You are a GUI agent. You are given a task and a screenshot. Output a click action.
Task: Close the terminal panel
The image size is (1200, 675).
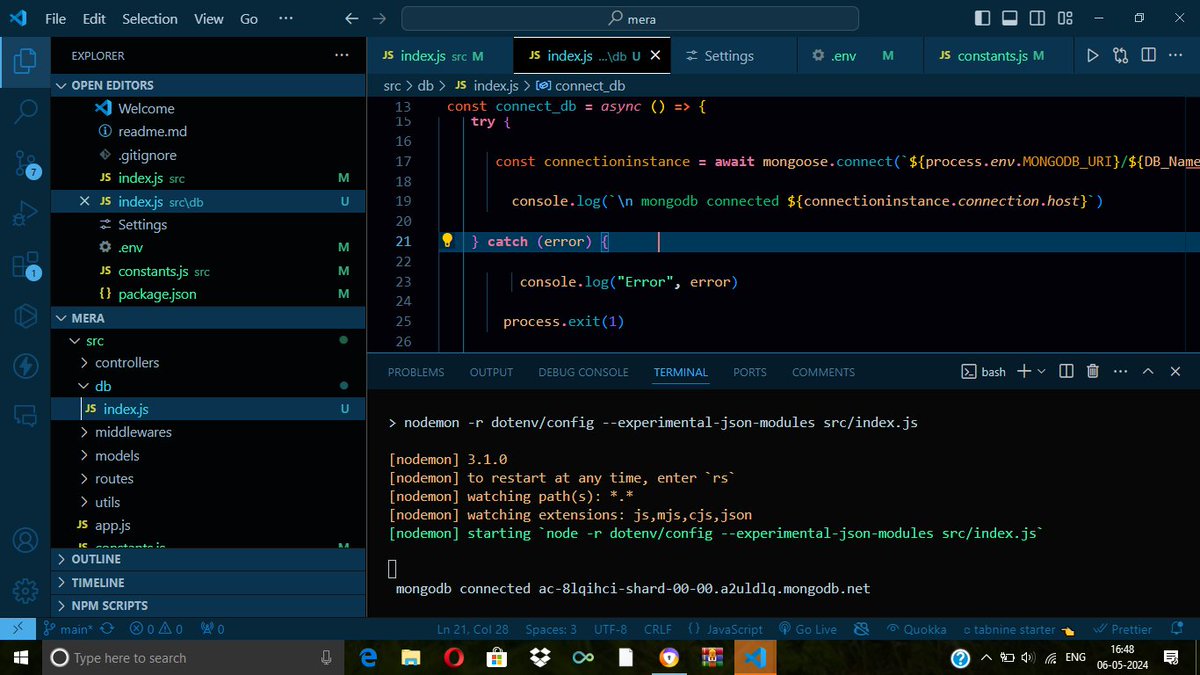(1176, 371)
